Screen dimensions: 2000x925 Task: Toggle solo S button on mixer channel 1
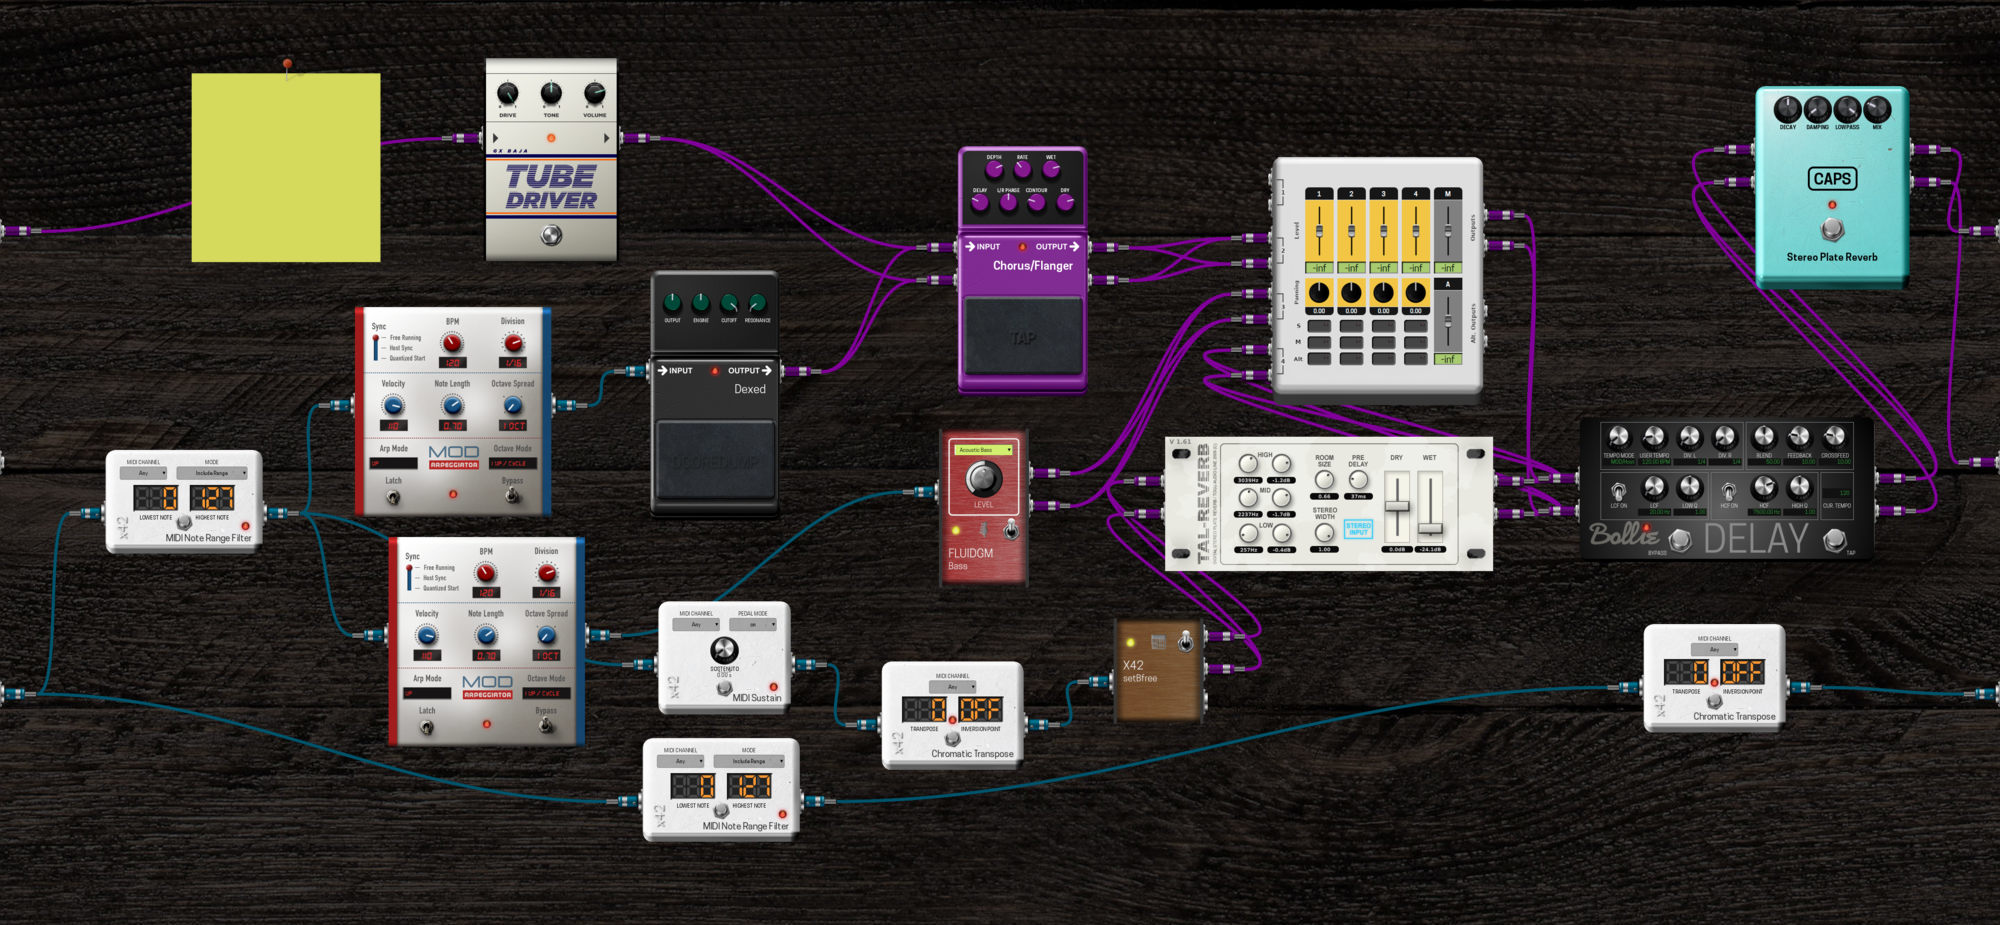pyautogui.click(x=1319, y=326)
